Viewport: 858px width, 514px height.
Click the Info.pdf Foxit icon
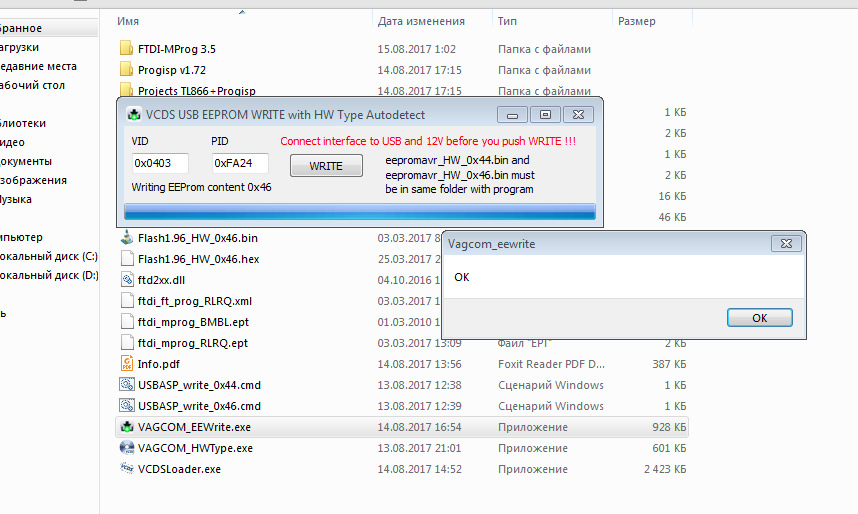click(x=126, y=363)
